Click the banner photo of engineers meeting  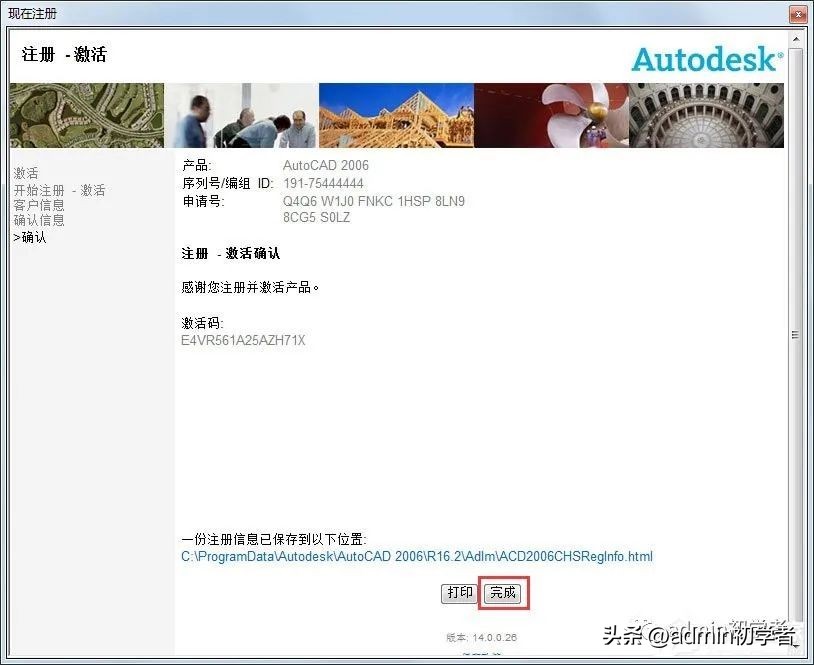pos(240,114)
